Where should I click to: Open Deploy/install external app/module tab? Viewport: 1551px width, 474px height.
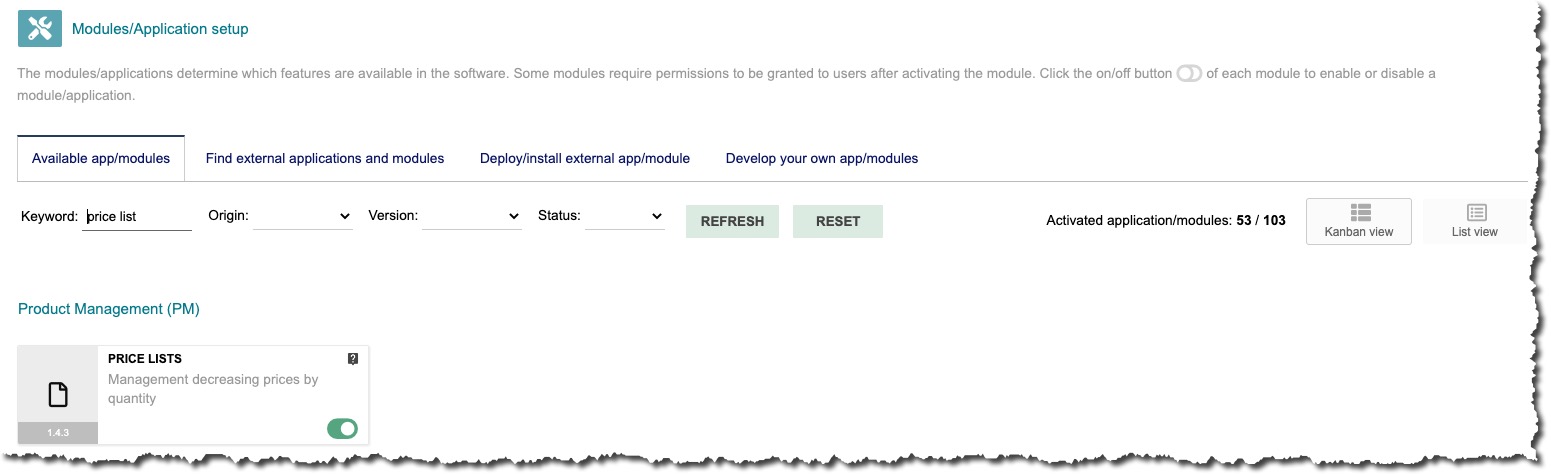click(x=585, y=158)
